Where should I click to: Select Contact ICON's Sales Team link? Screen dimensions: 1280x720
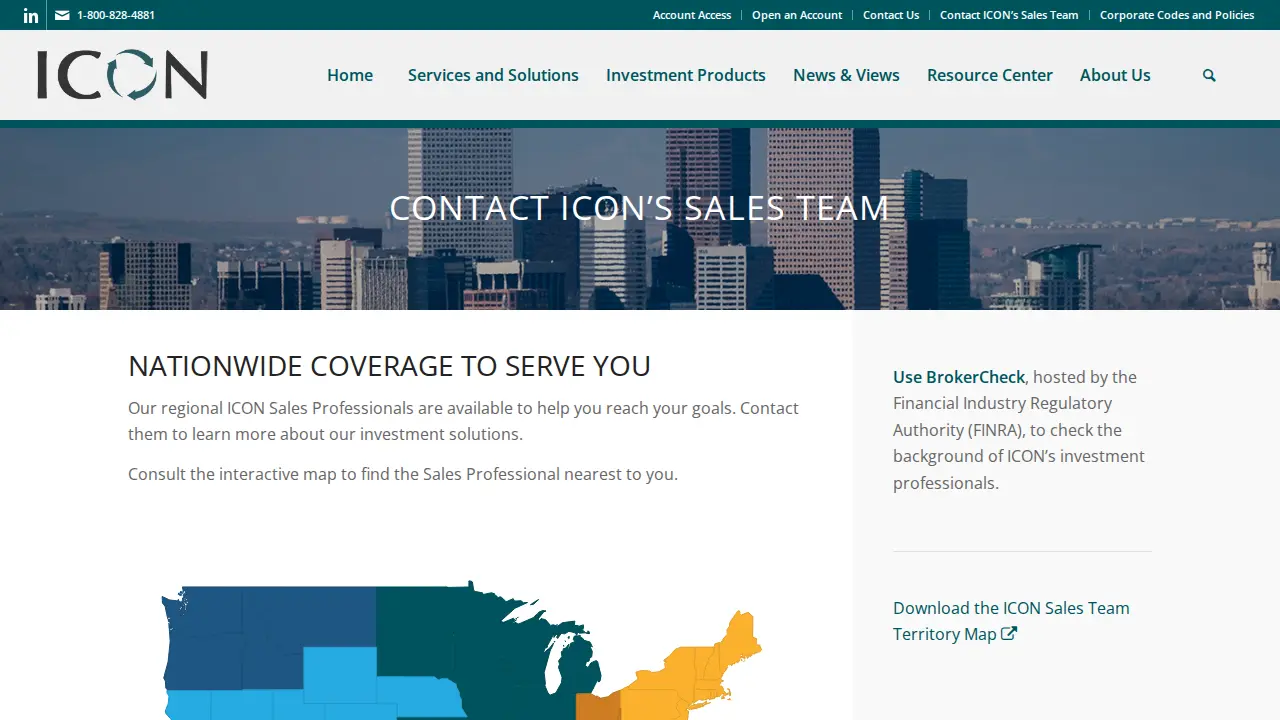(x=1009, y=15)
